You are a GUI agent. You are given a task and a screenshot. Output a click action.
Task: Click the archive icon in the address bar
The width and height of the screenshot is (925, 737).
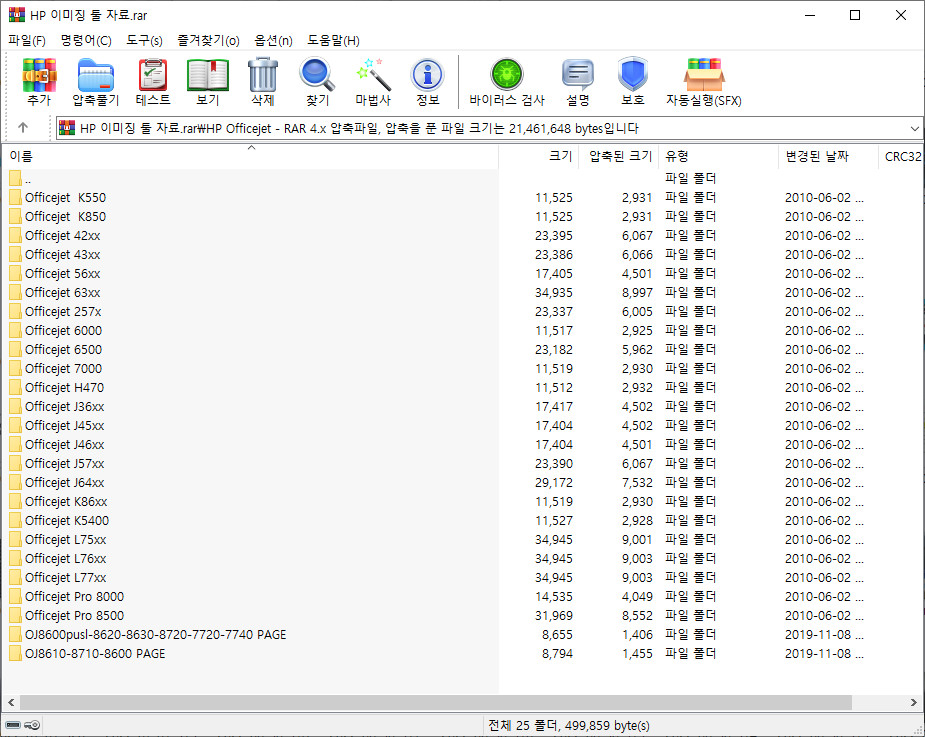pos(67,128)
